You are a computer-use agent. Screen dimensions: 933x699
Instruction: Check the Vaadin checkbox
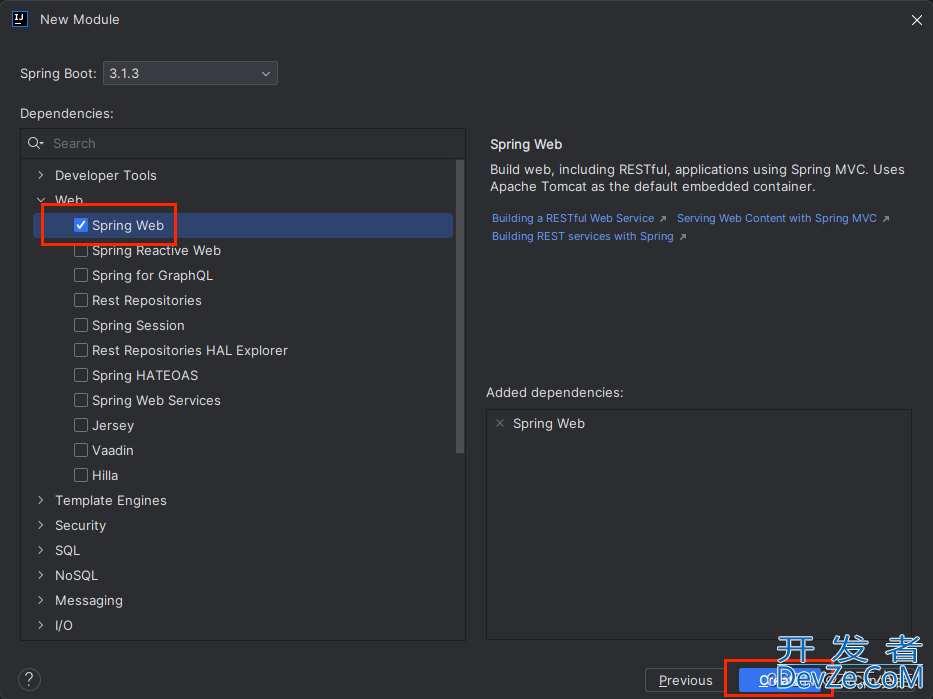coord(81,450)
